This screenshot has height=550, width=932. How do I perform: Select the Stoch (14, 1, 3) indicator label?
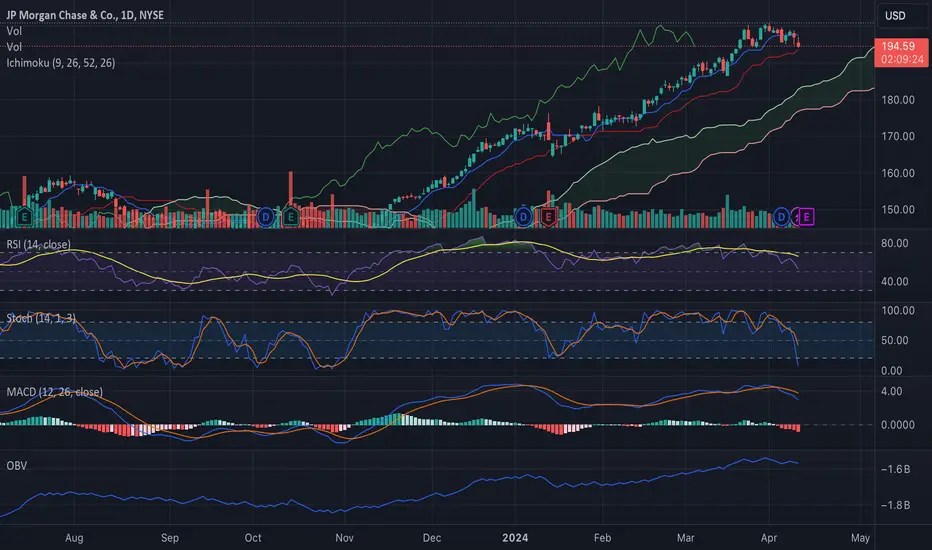[41, 318]
